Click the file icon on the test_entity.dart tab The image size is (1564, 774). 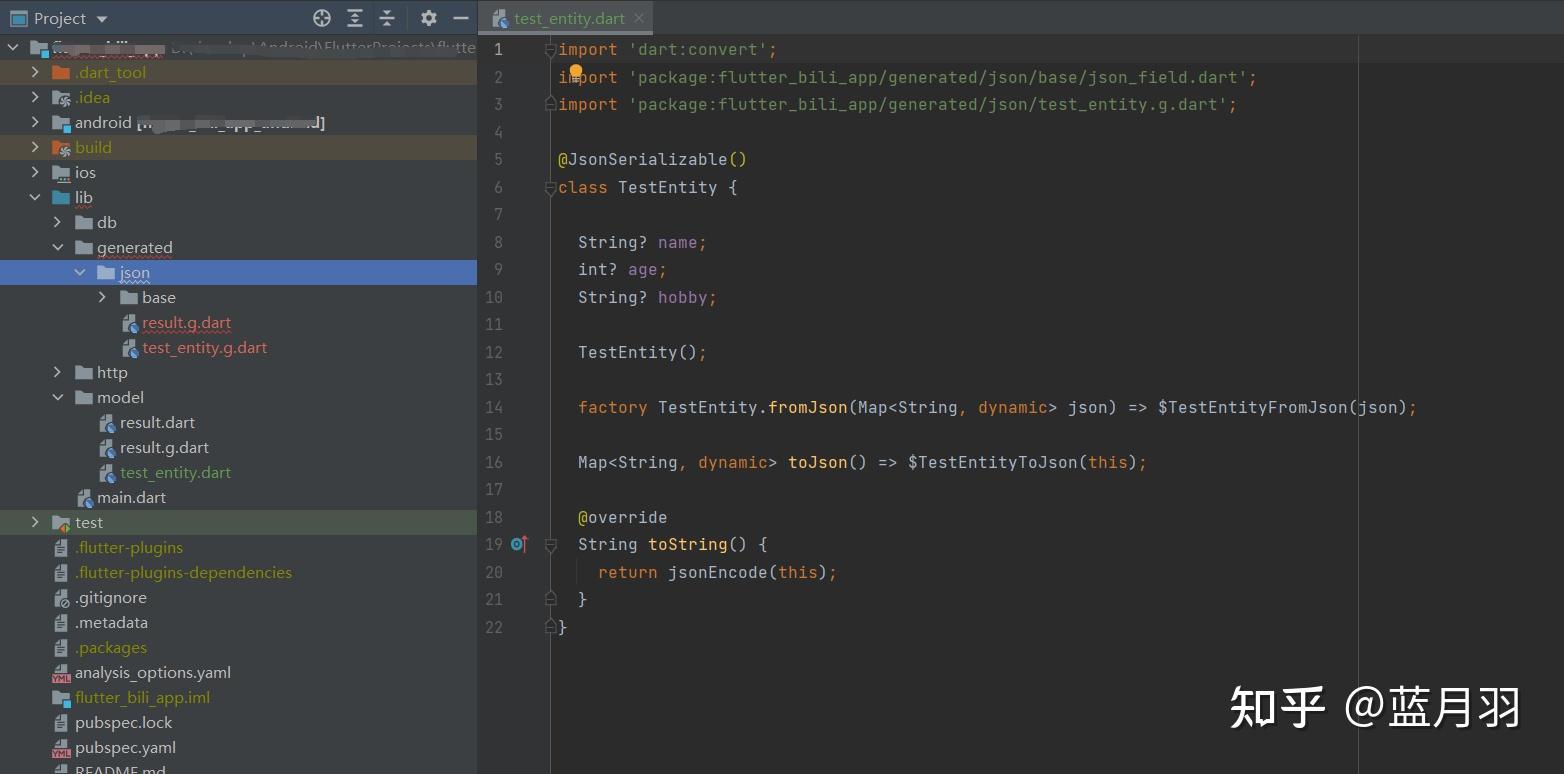tap(500, 17)
